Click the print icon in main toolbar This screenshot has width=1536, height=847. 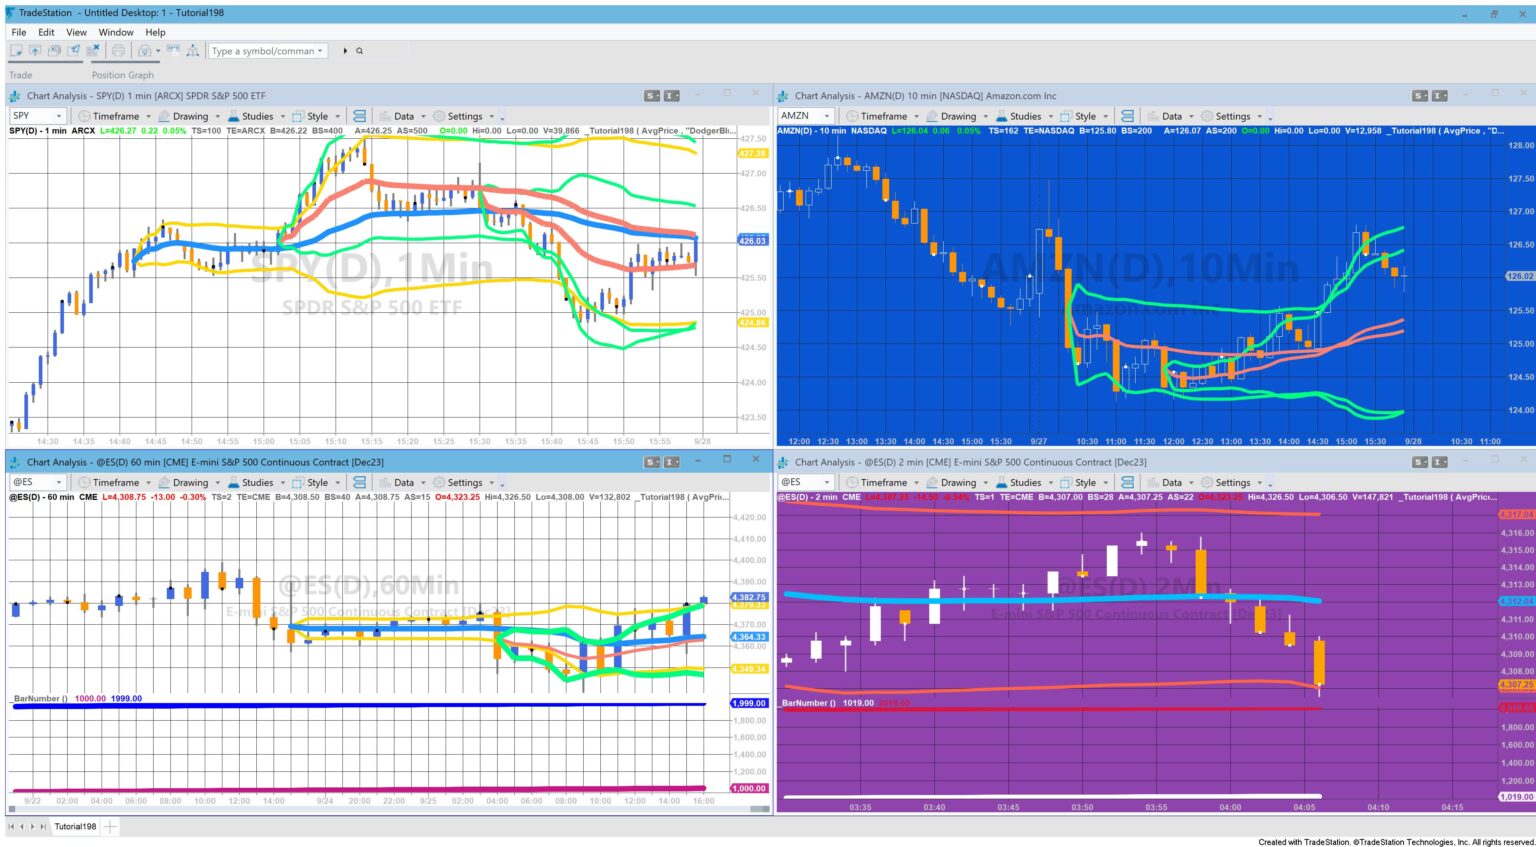[118, 51]
